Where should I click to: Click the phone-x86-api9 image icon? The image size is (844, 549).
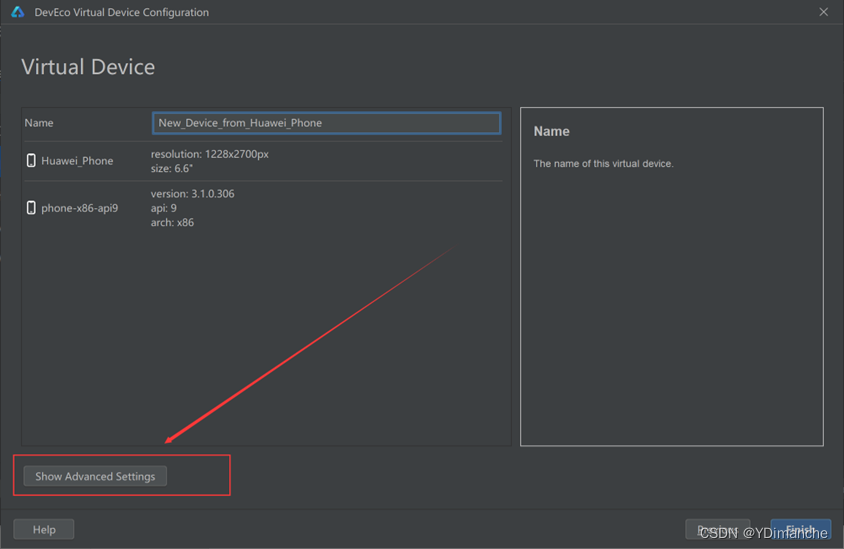click(x=31, y=208)
